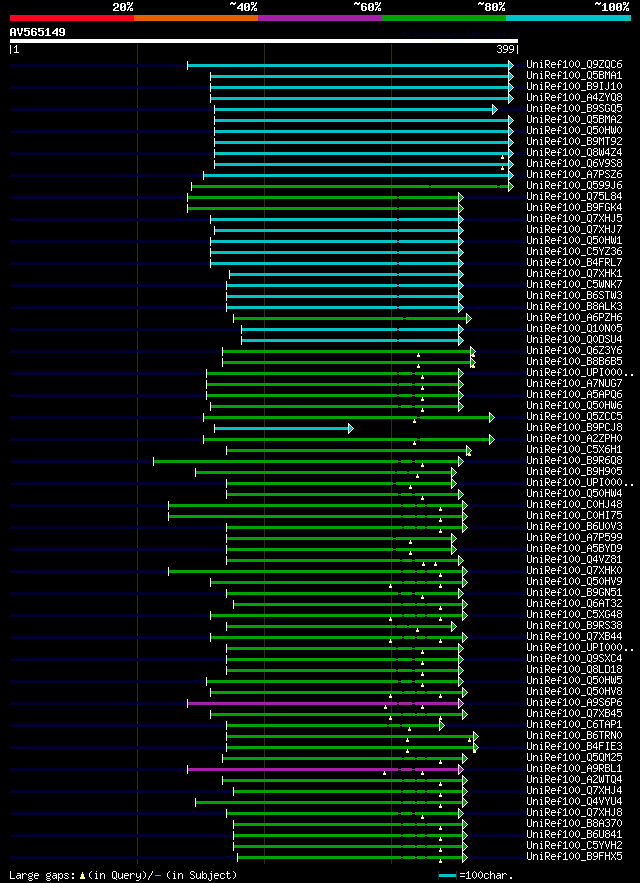Screen dimensions: 640x883
Task: Click the arrowhead ending the UniRef100_B9SGQ5 bar
Action: [x=495, y=109]
